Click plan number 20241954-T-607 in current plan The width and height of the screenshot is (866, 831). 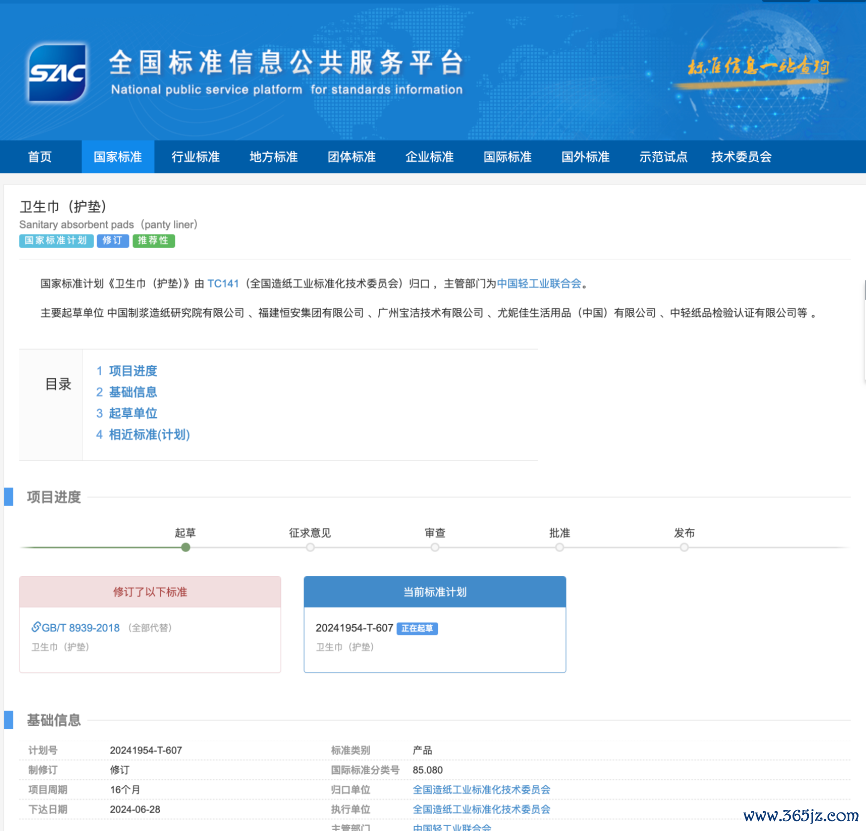pyautogui.click(x=354, y=628)
